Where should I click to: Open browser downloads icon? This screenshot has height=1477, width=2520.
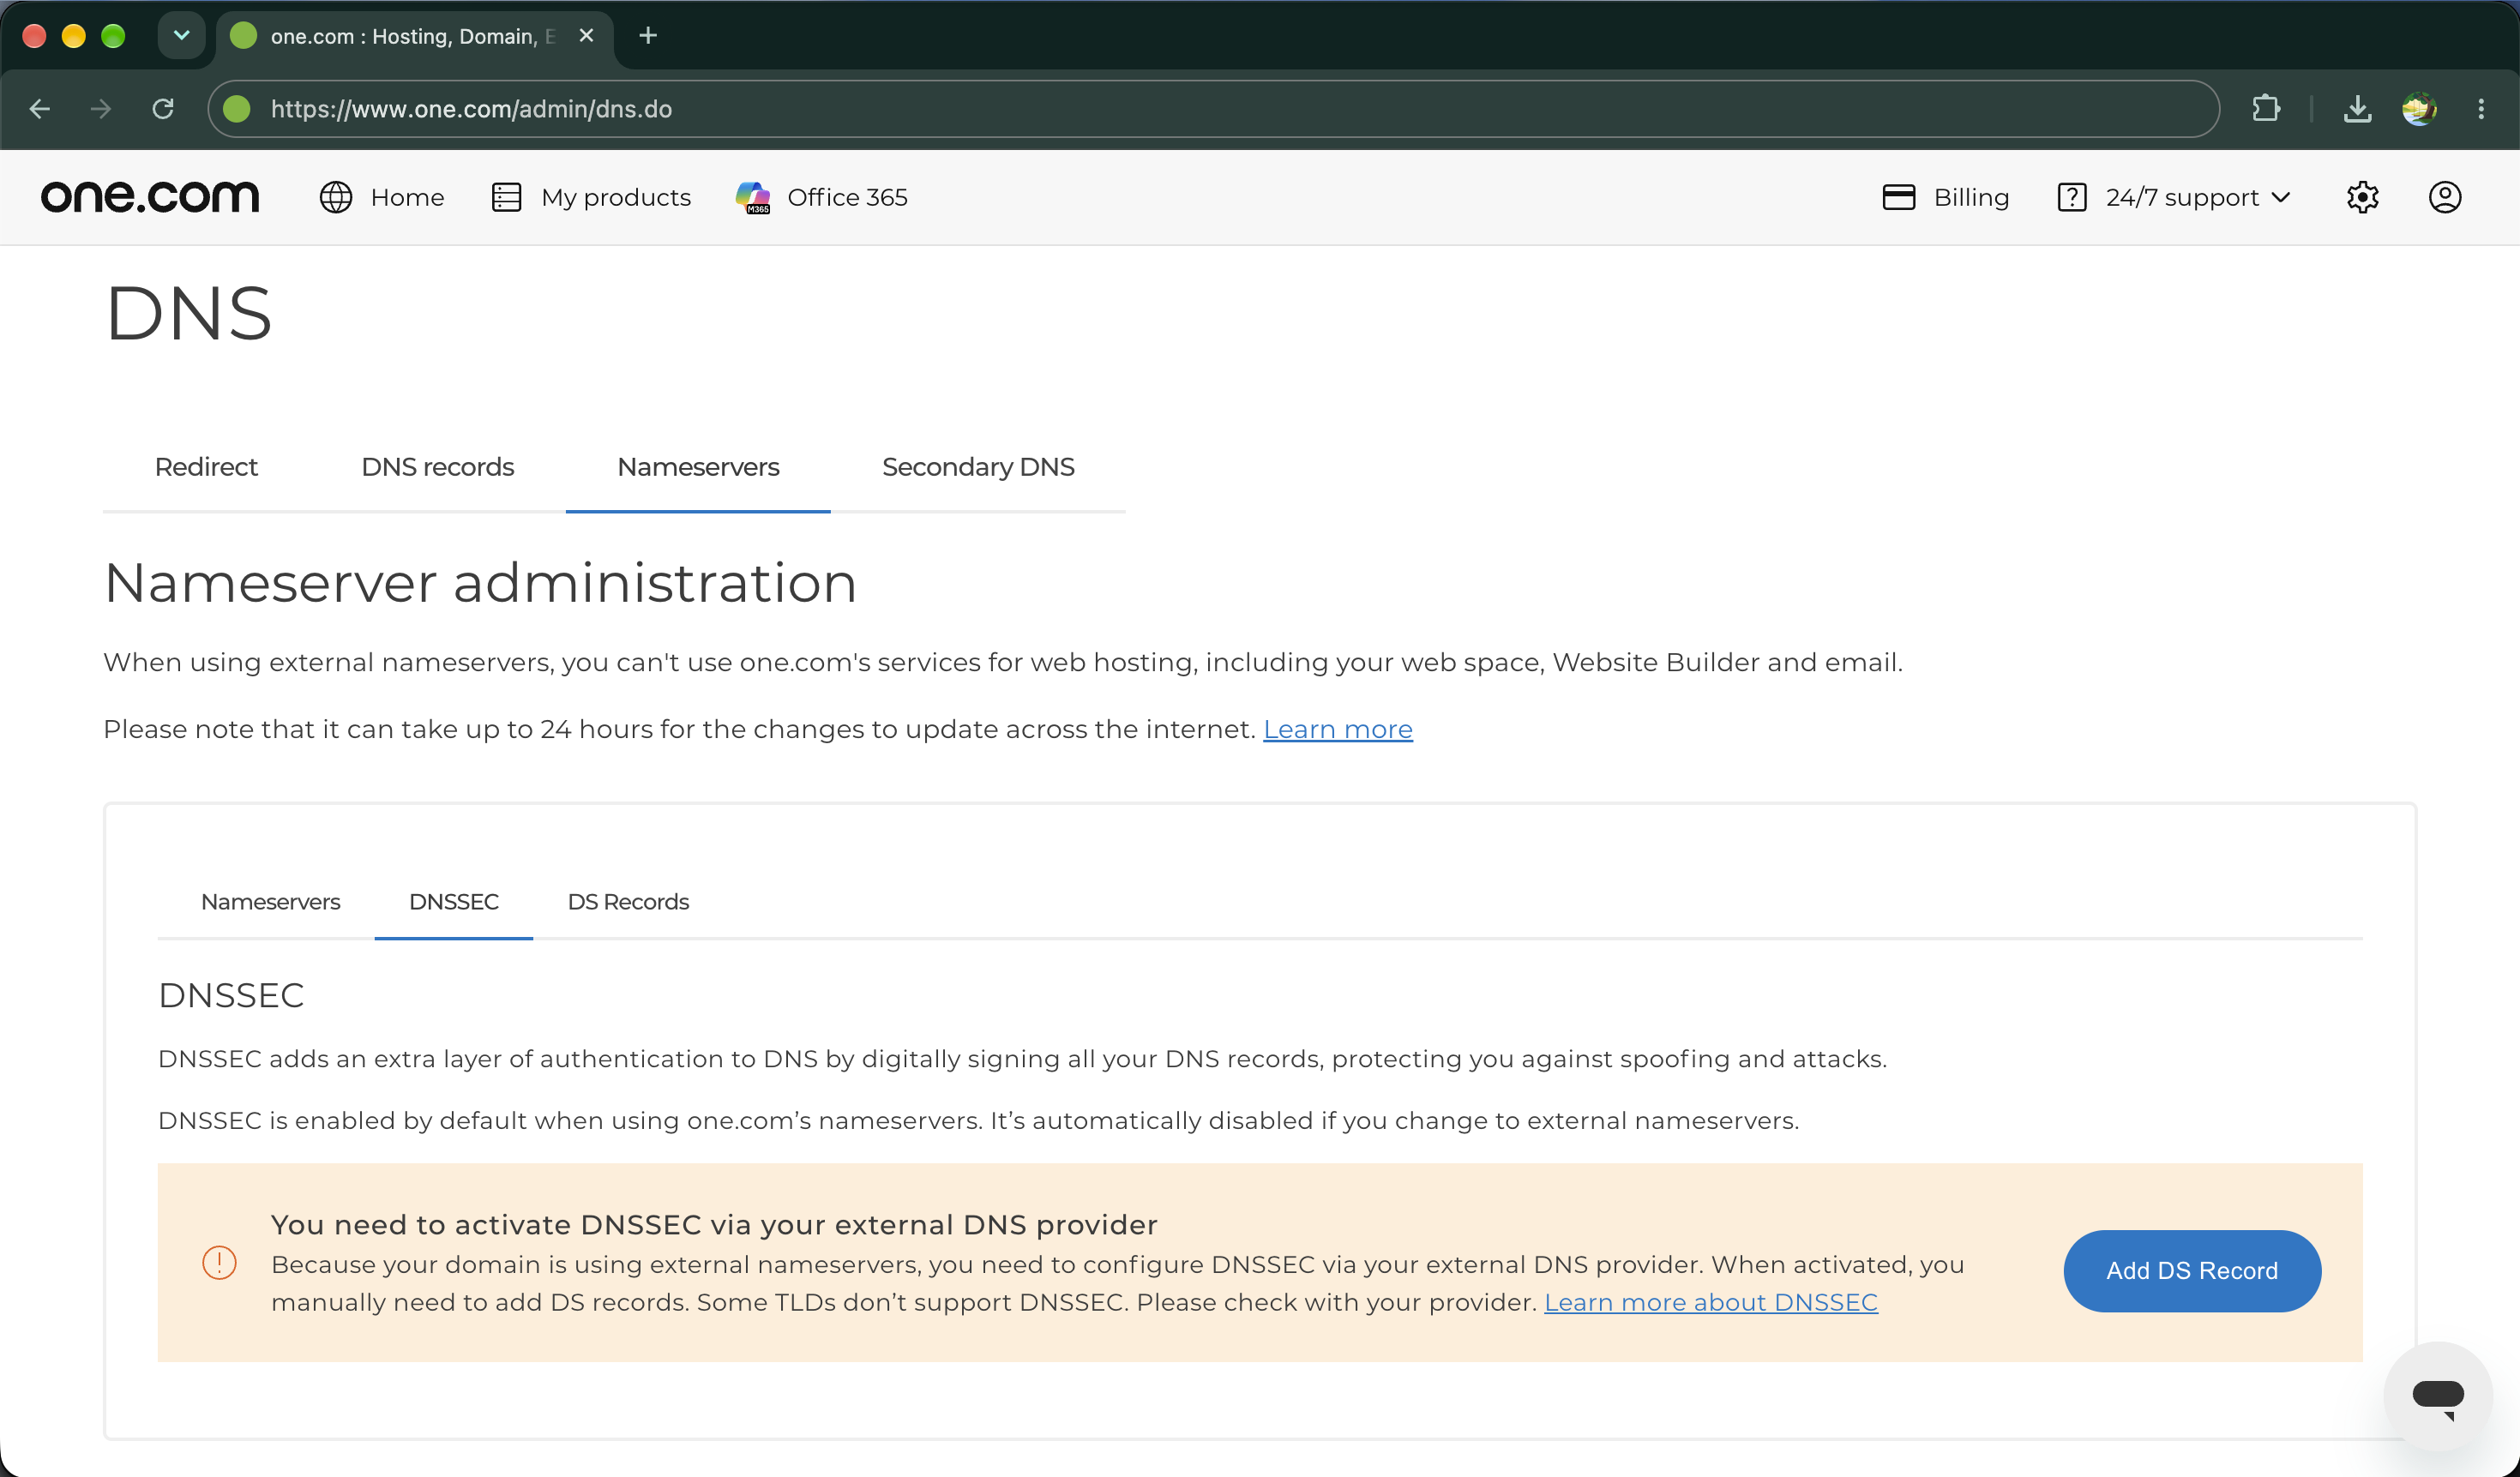click(x=2357, y=108)
